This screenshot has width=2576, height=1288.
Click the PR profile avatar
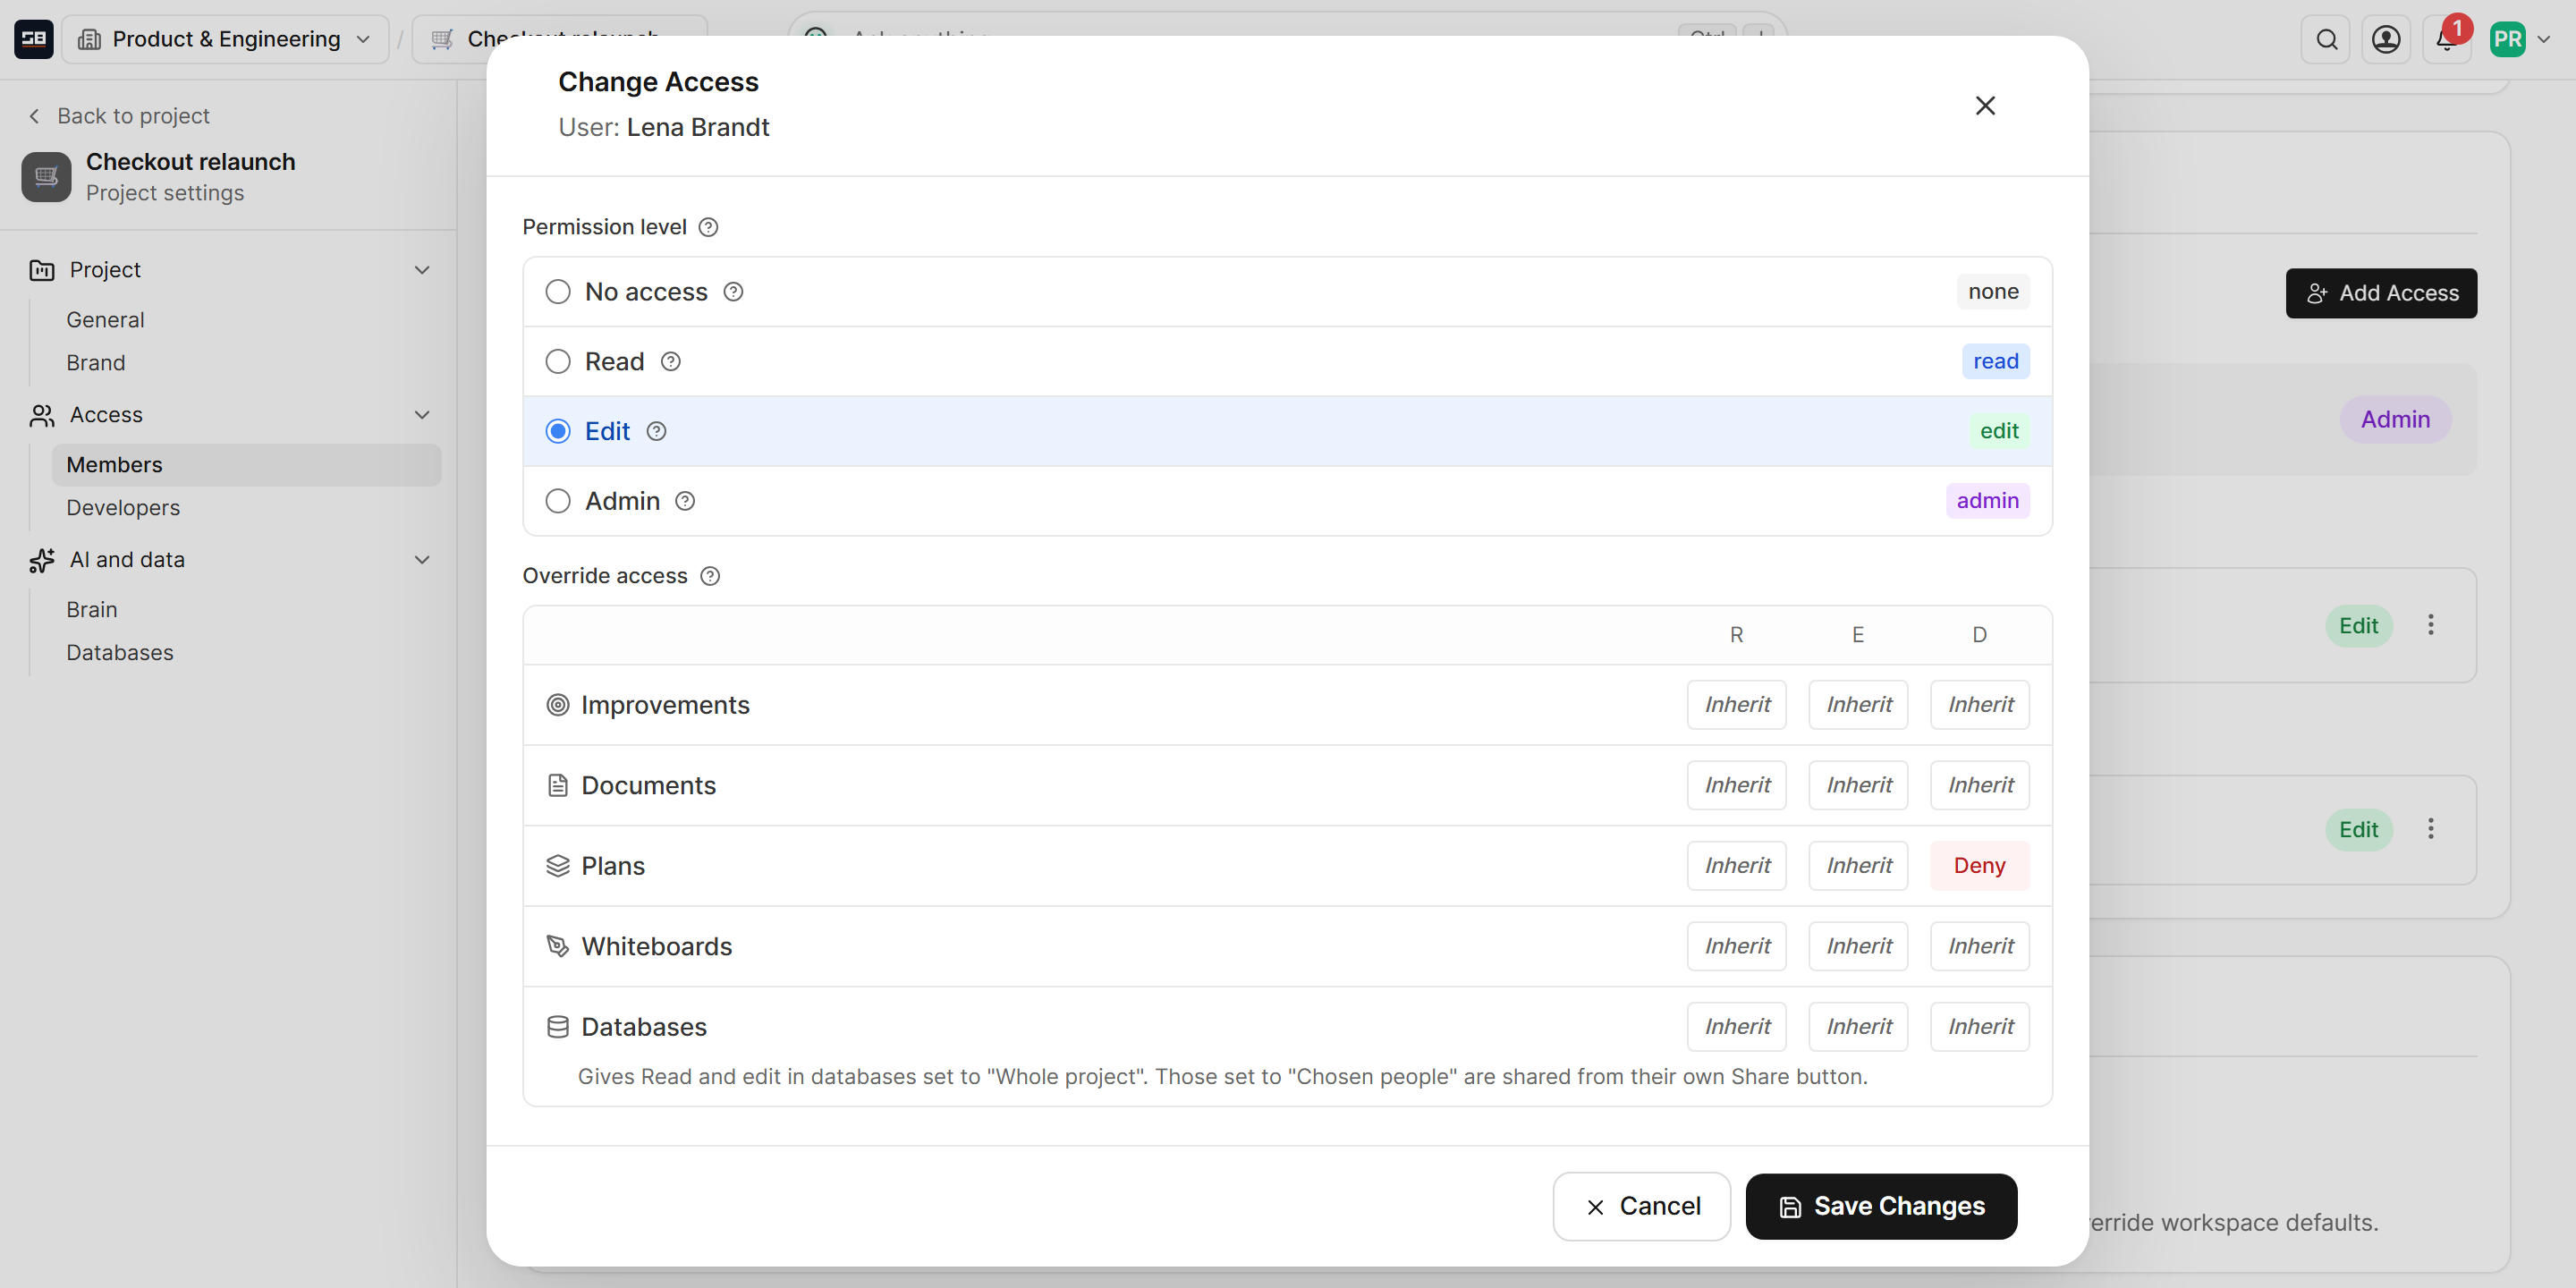pos(2507,40)
